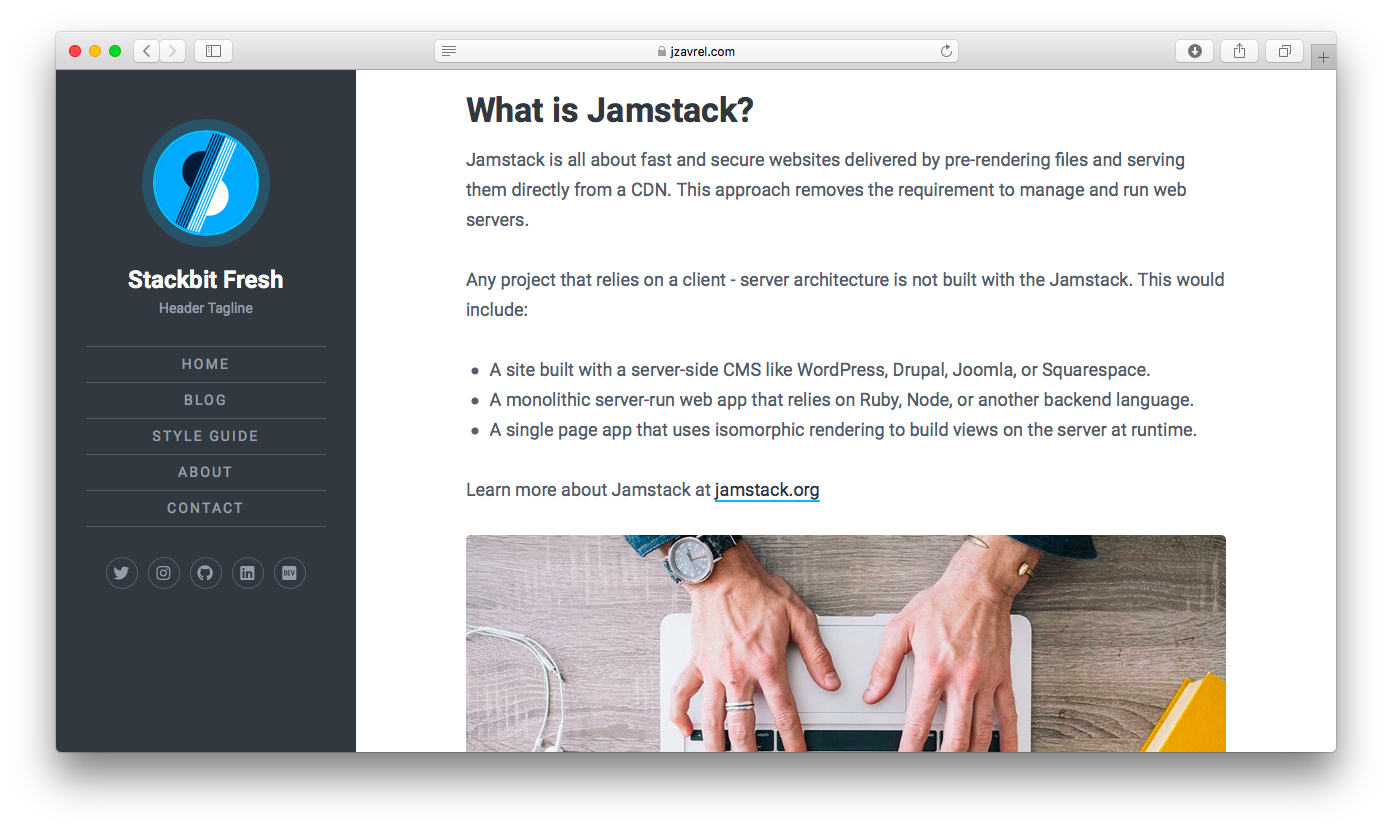The image size is (1392, 832).
Task: Click the padlock icon in address bar
Action: tap(662, 51)
